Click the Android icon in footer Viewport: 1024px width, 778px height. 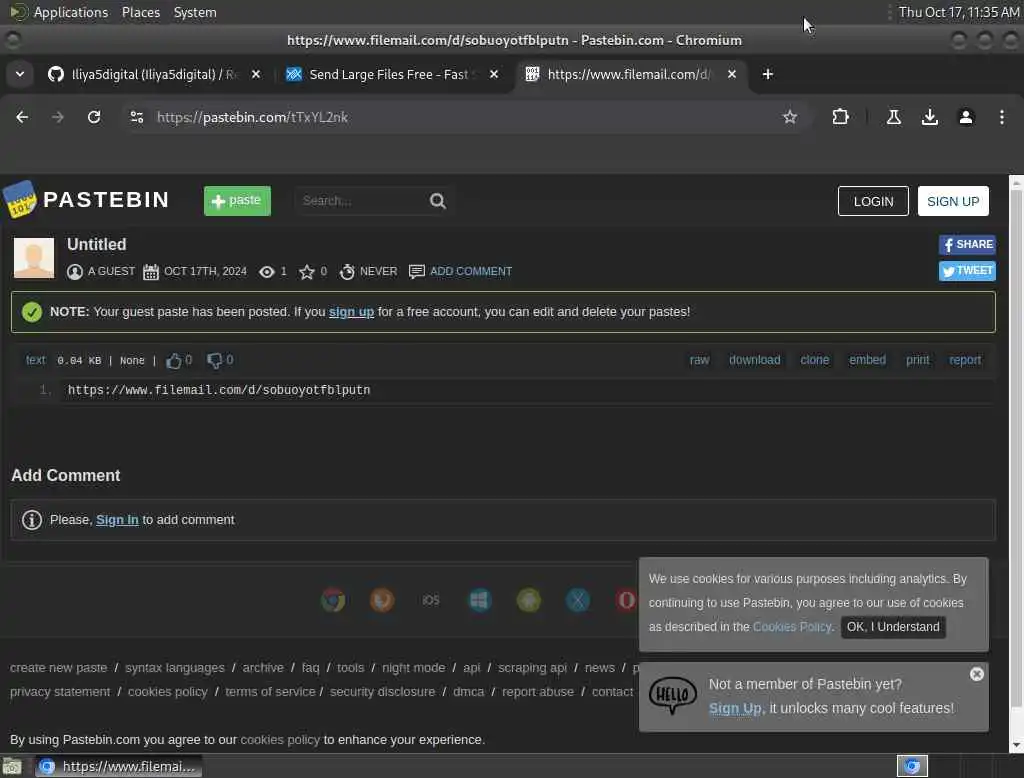tap(529, 600)
